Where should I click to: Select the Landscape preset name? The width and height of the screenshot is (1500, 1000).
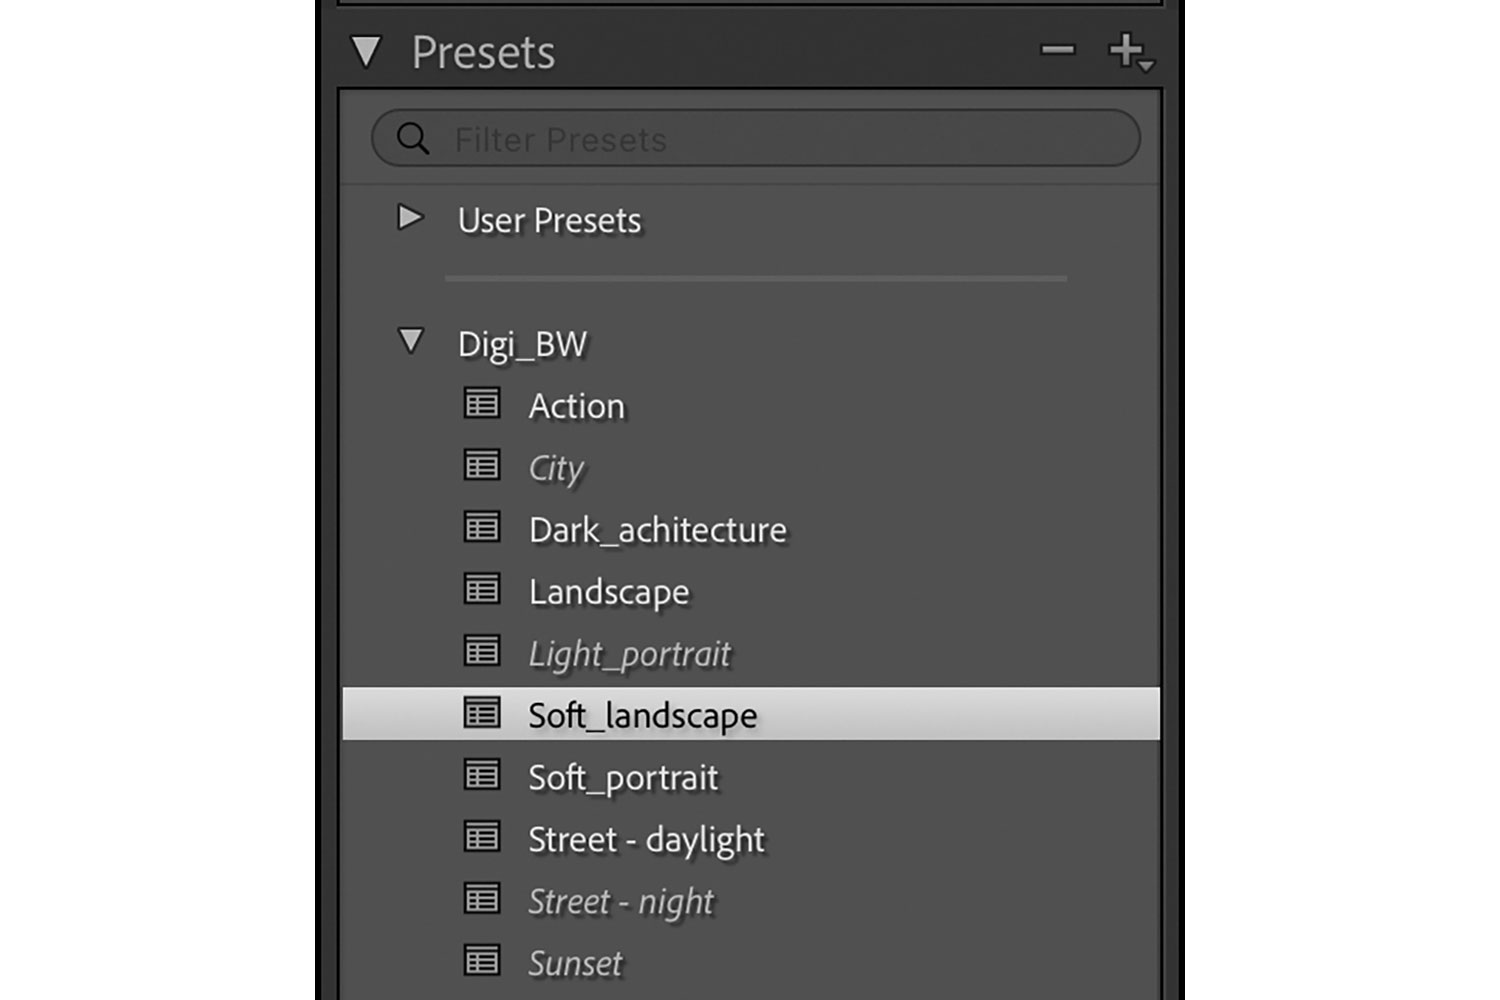click(x=609, y=592)
